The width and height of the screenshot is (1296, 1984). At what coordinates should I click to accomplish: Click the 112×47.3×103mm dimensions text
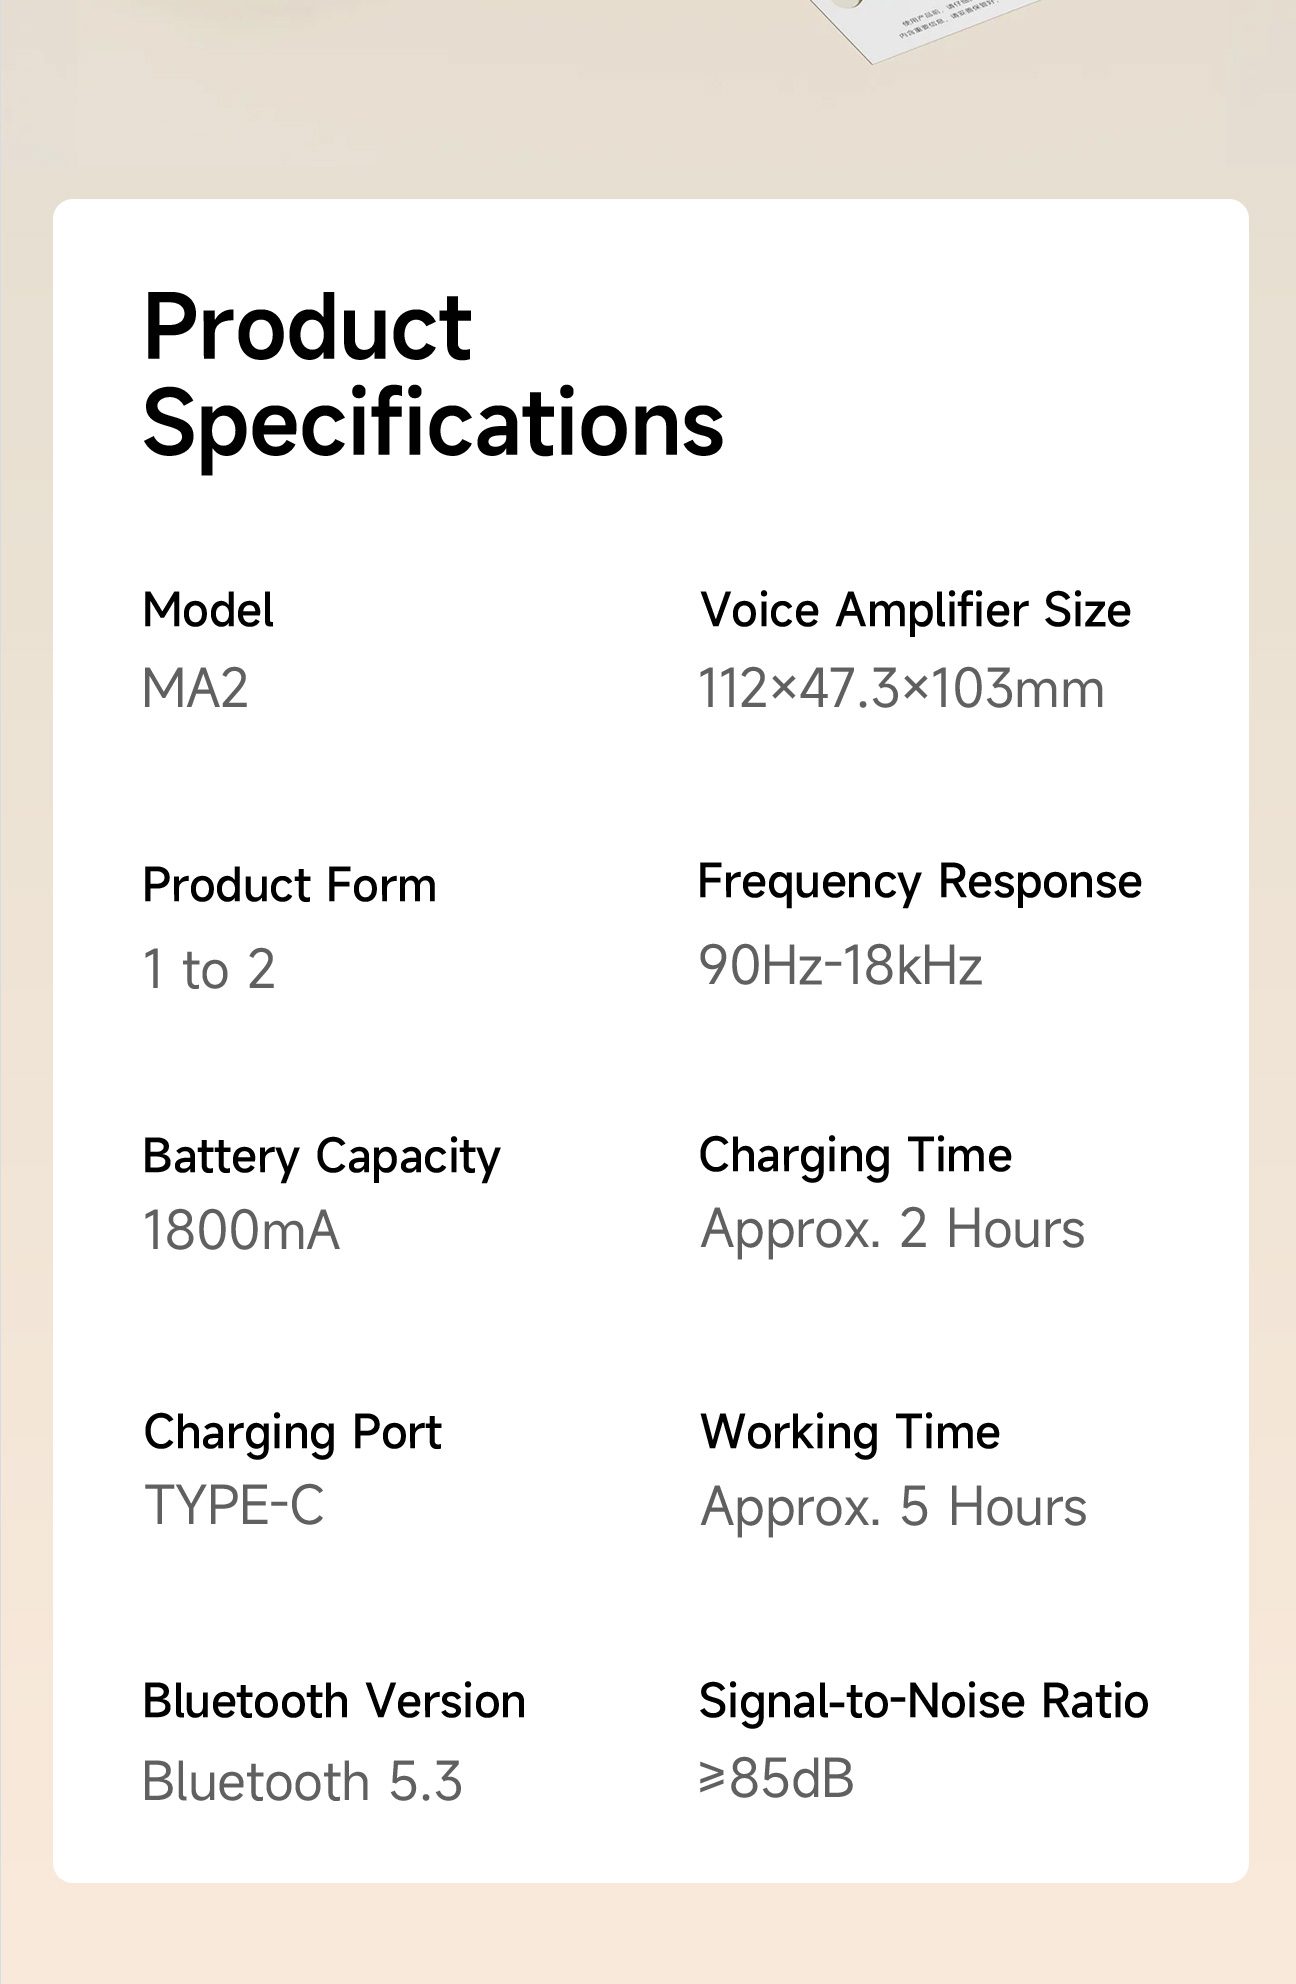point(902,689)
